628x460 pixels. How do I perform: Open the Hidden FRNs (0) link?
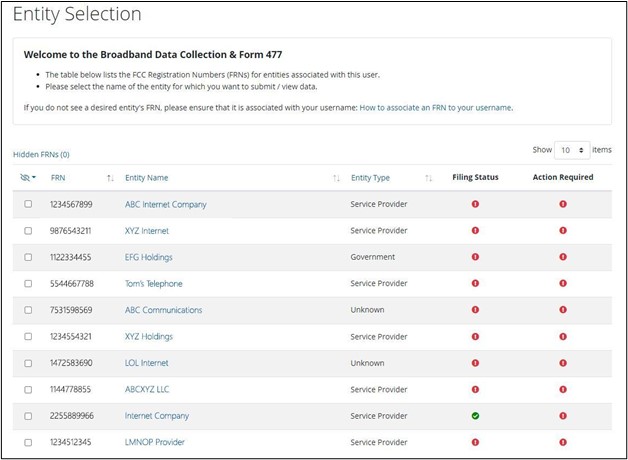click(41, 155)
